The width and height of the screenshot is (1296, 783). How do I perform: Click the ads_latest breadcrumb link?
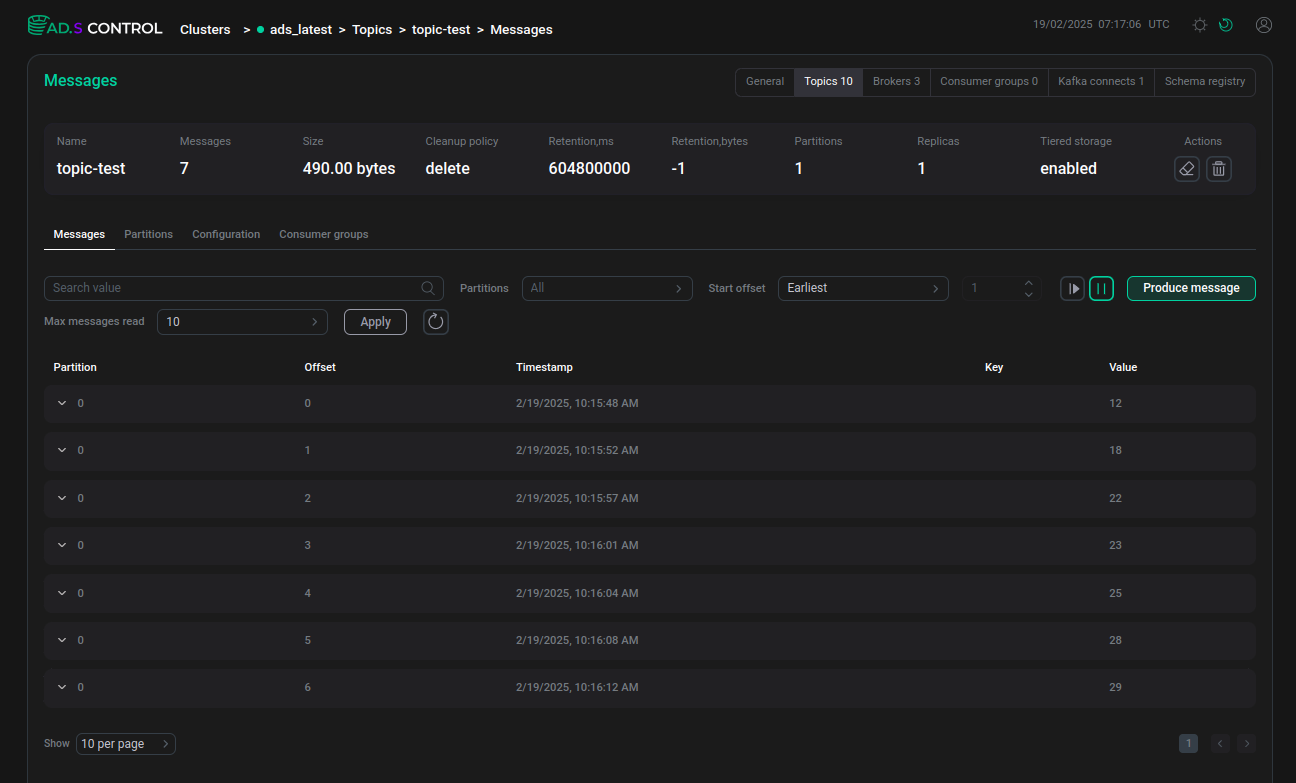301,29
